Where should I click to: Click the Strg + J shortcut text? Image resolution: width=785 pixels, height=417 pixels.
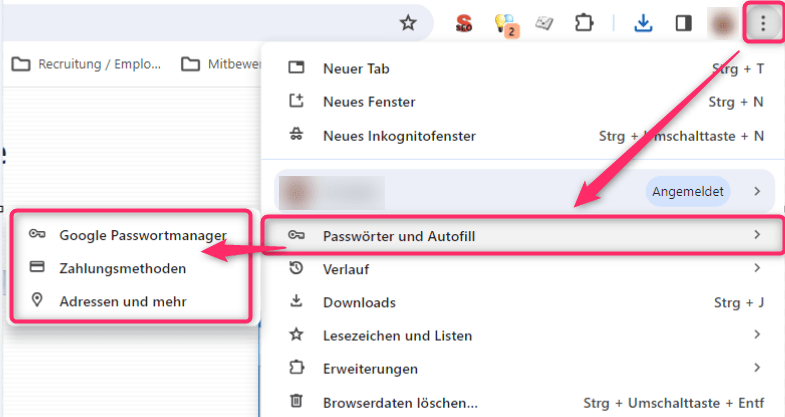click(738, 302)
